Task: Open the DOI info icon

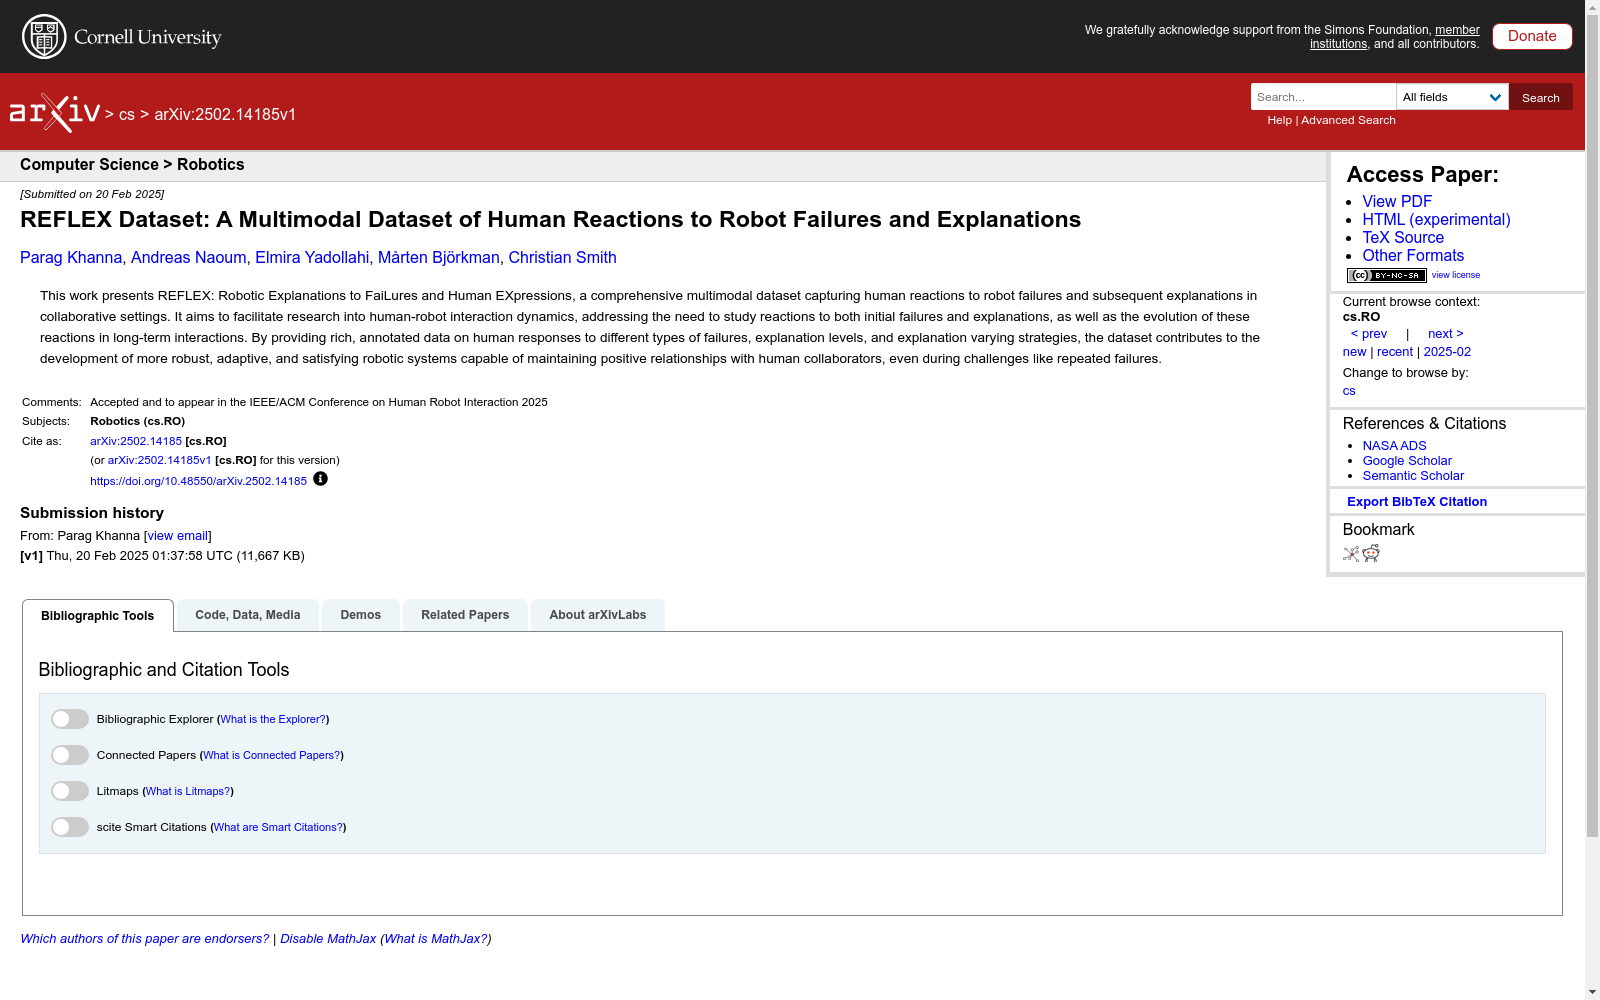Action: tap(320, 479)
